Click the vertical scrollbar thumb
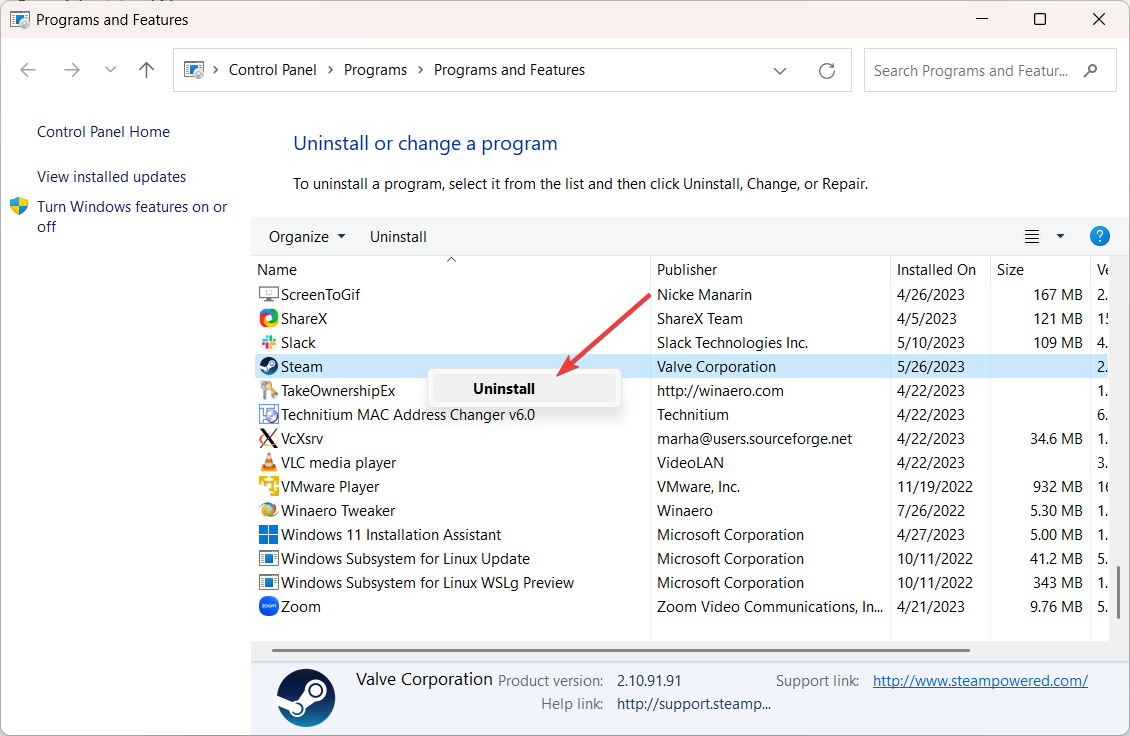 click(x=1118, y=592)
